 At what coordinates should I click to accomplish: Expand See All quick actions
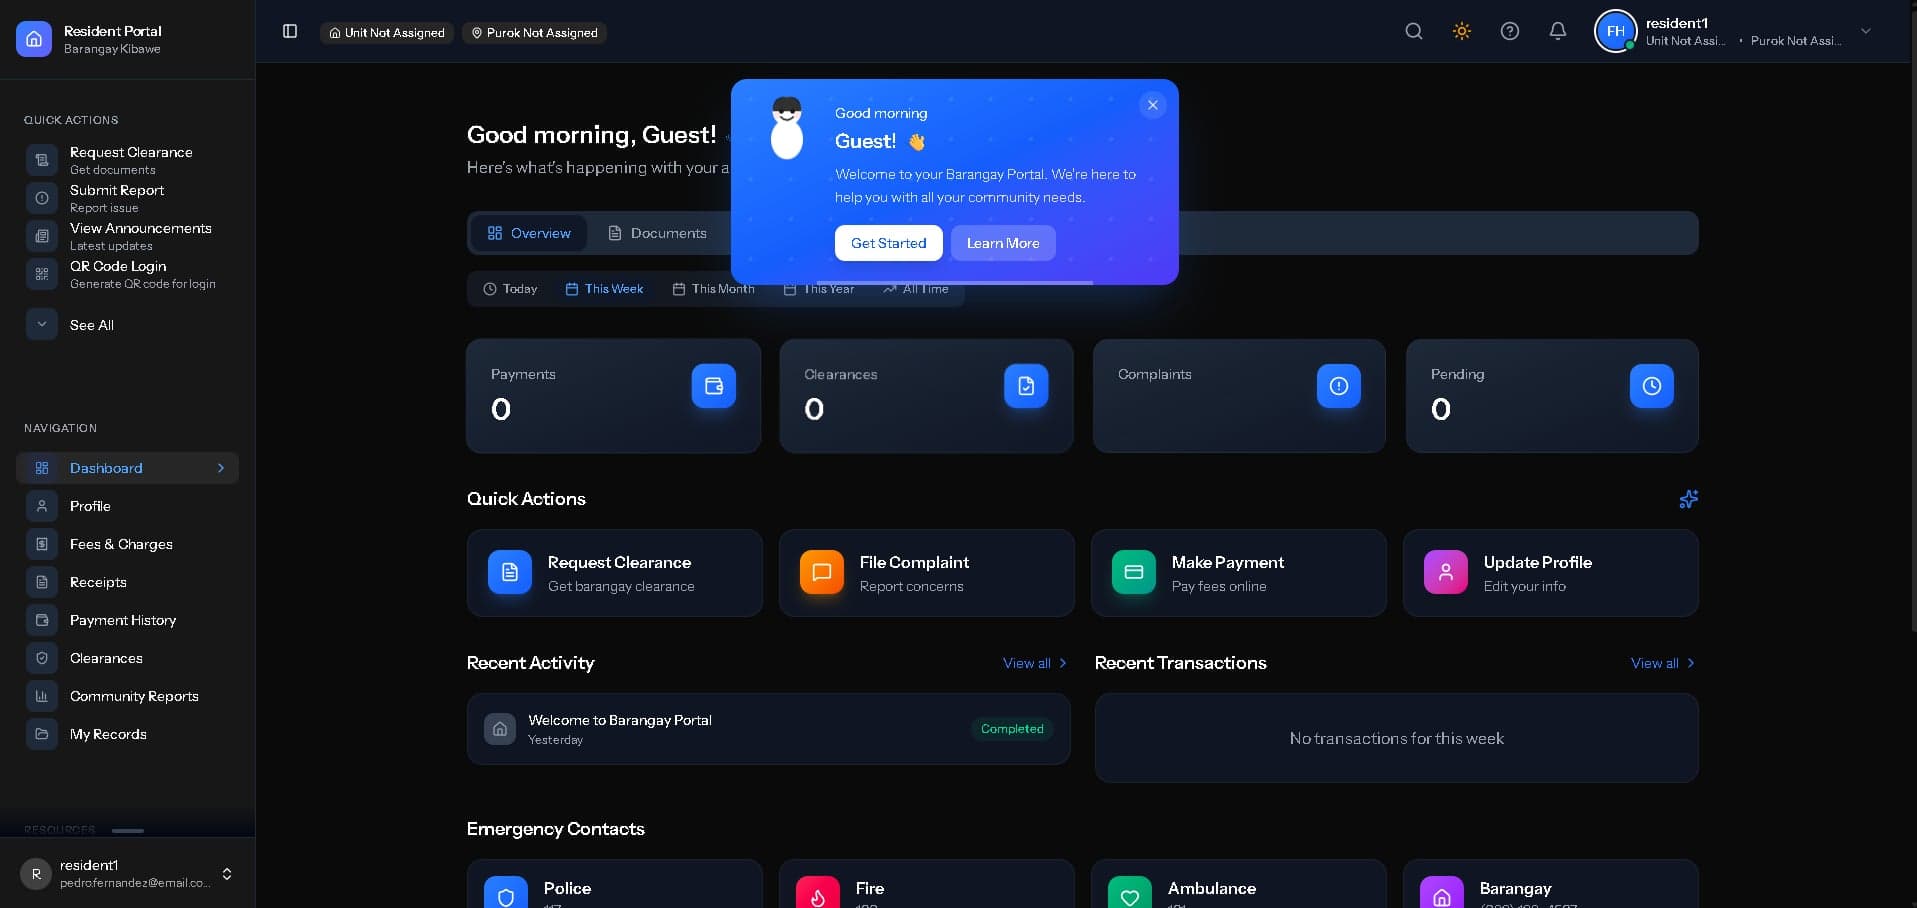(127, 325)
